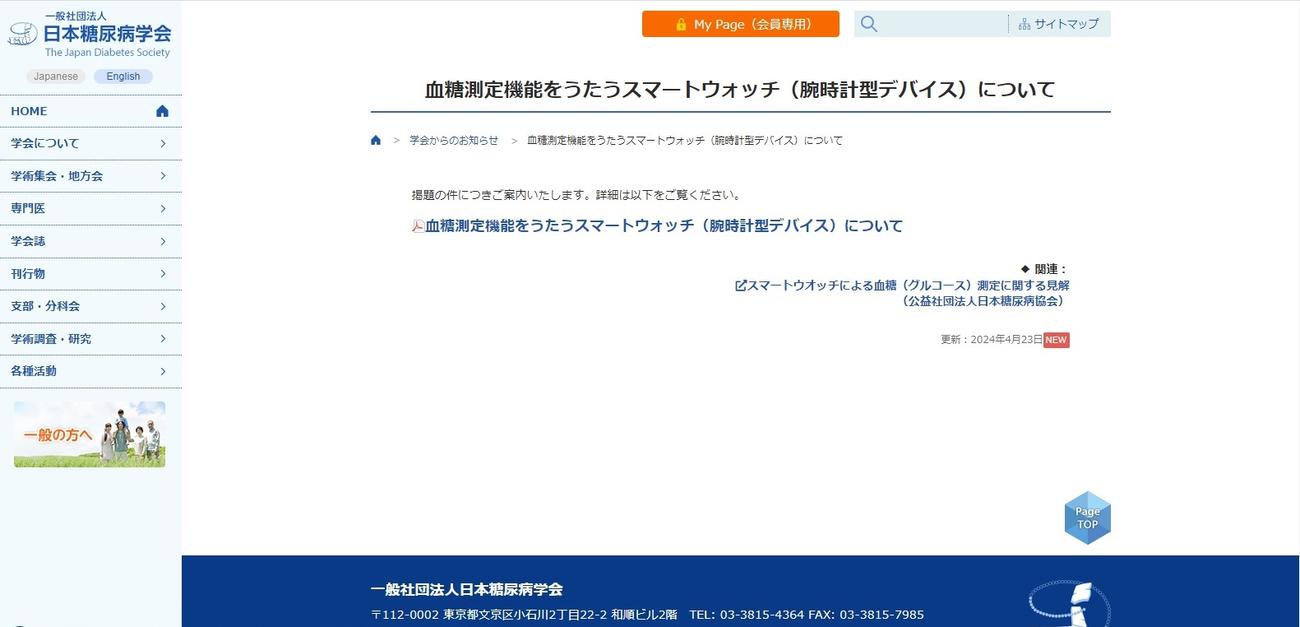The width and height of the screenshot is (1300, 627).
Task: Switch language to Japanese
Action: (56, 76)
